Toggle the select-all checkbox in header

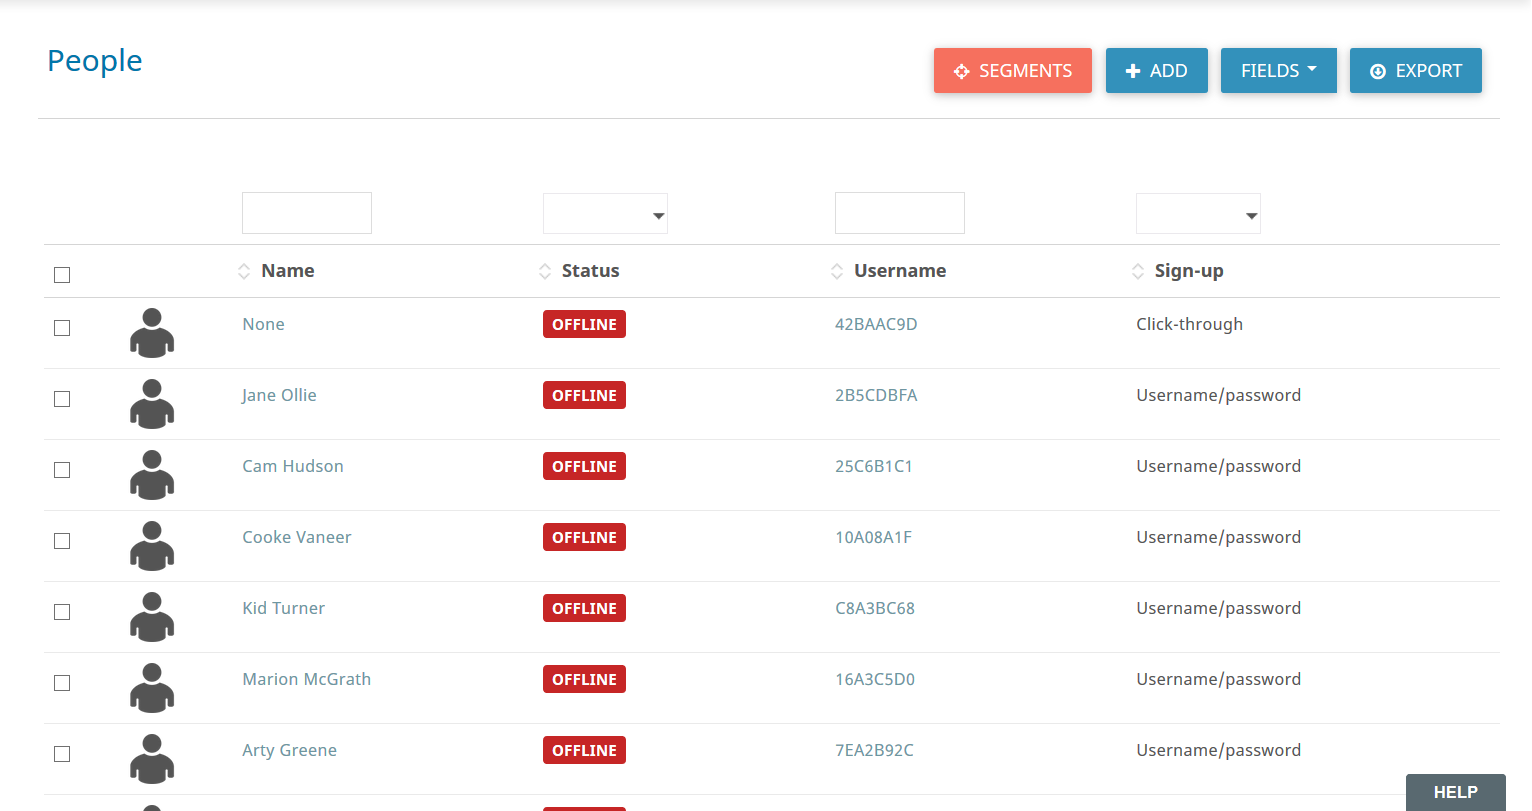62,275
